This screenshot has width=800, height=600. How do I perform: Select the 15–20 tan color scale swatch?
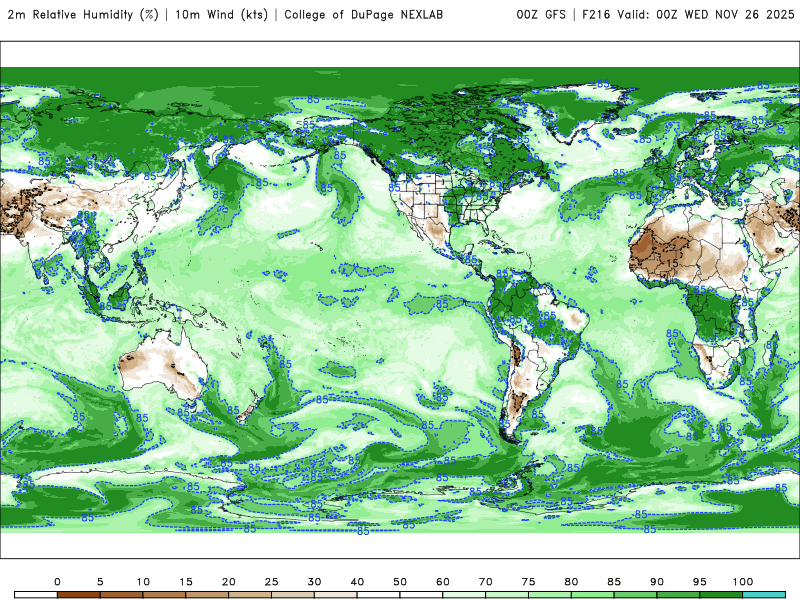[207, 595]
